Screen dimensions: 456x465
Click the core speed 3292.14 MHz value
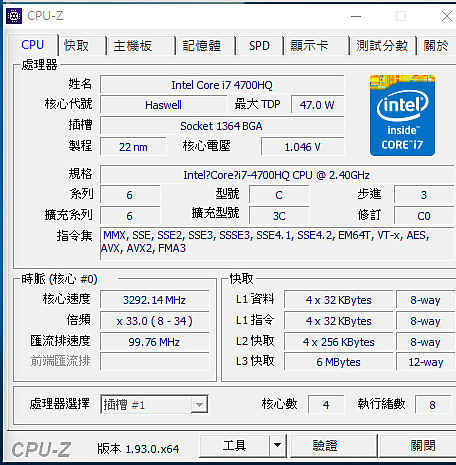pos(155,300)
